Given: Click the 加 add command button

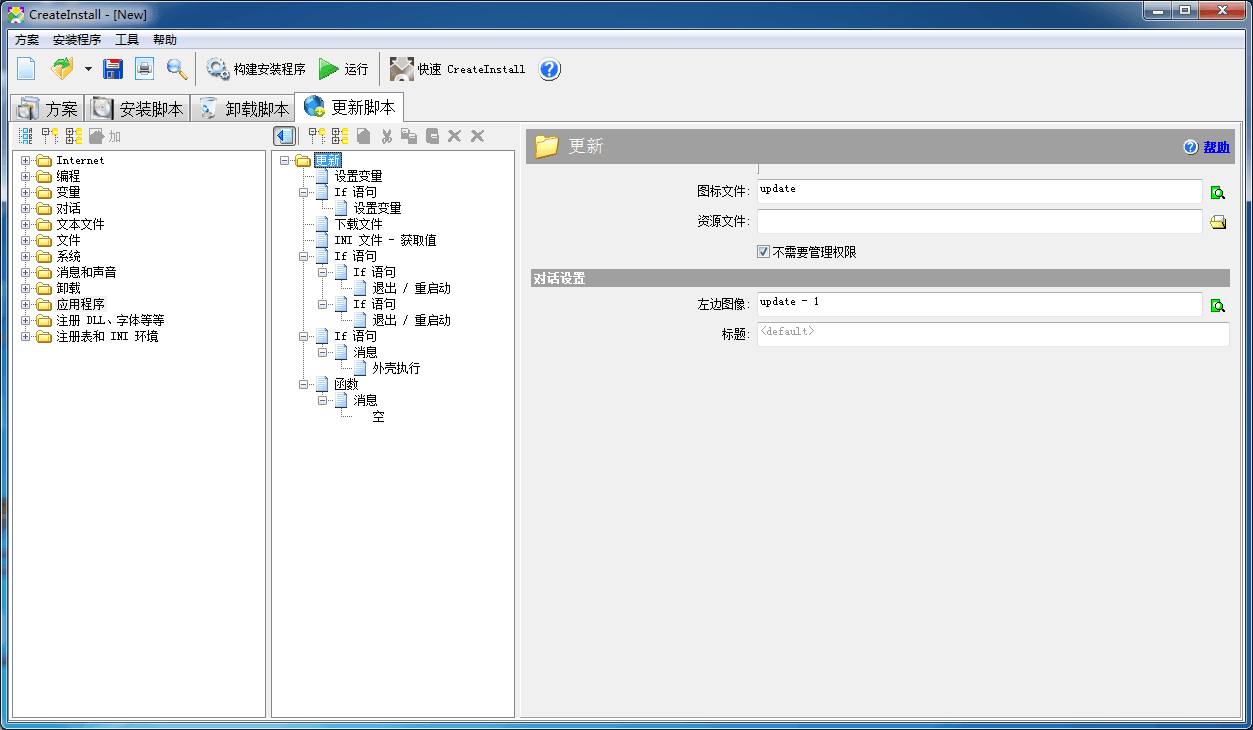Looking at the screenshot, I should tap(105, 136).
